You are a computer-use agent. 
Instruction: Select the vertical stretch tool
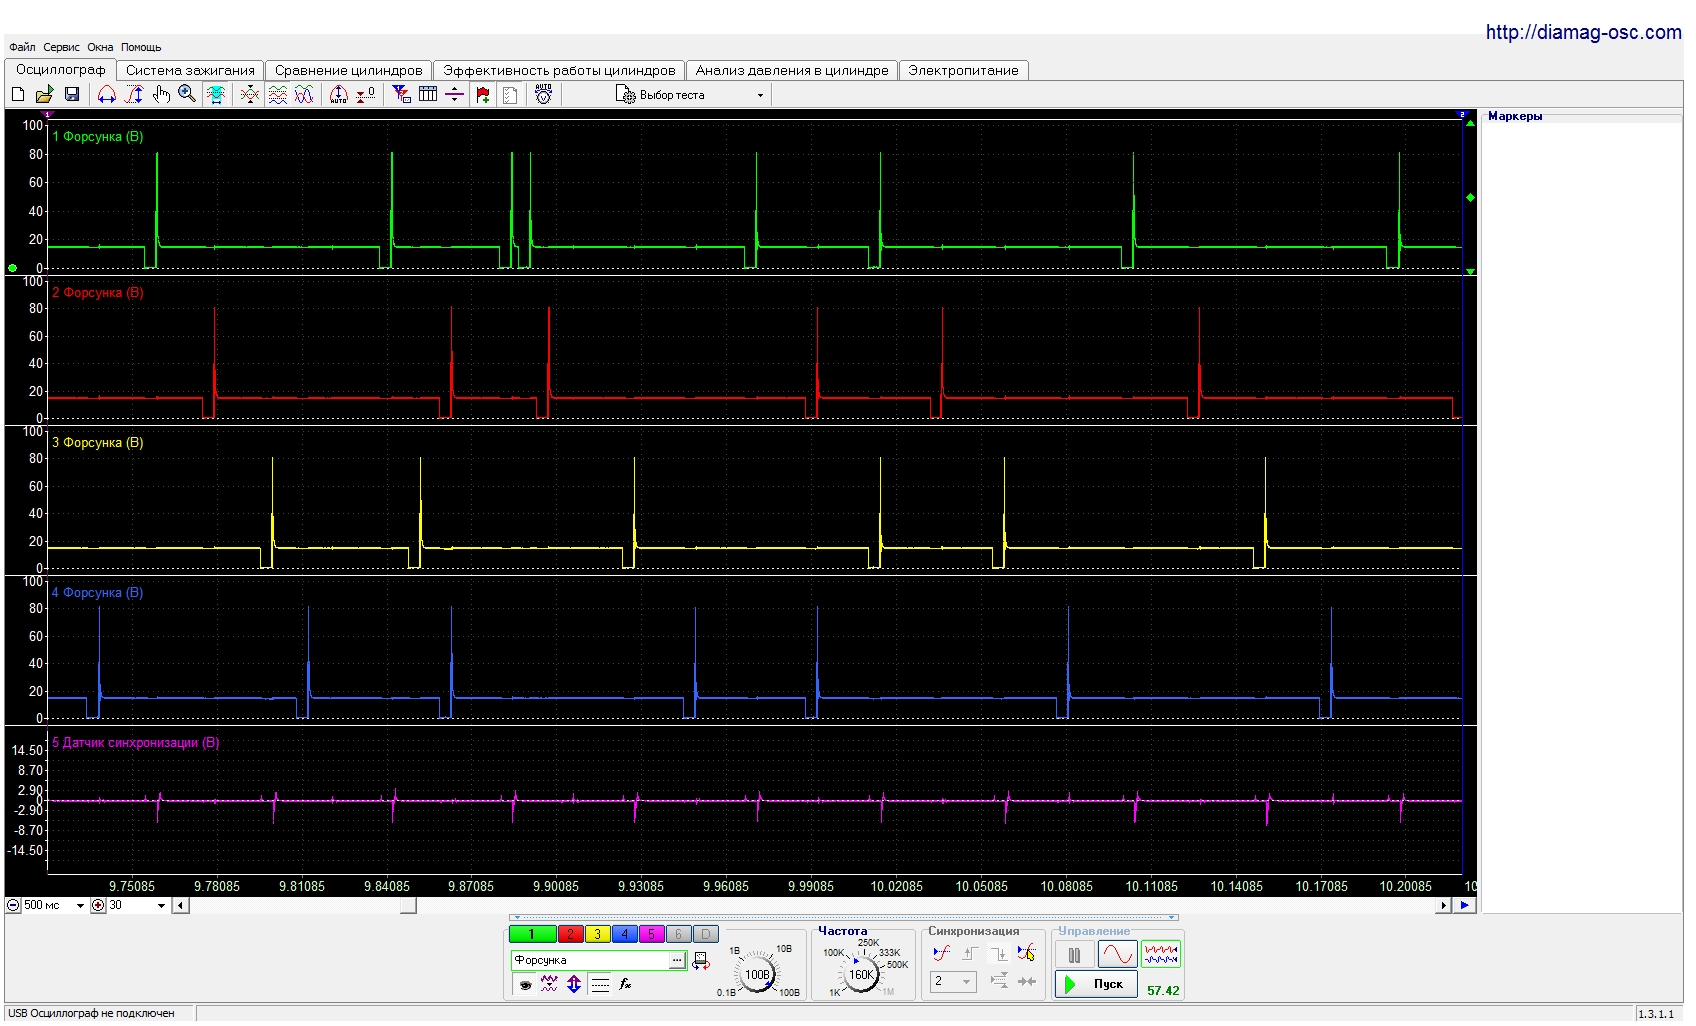[134, 94]
